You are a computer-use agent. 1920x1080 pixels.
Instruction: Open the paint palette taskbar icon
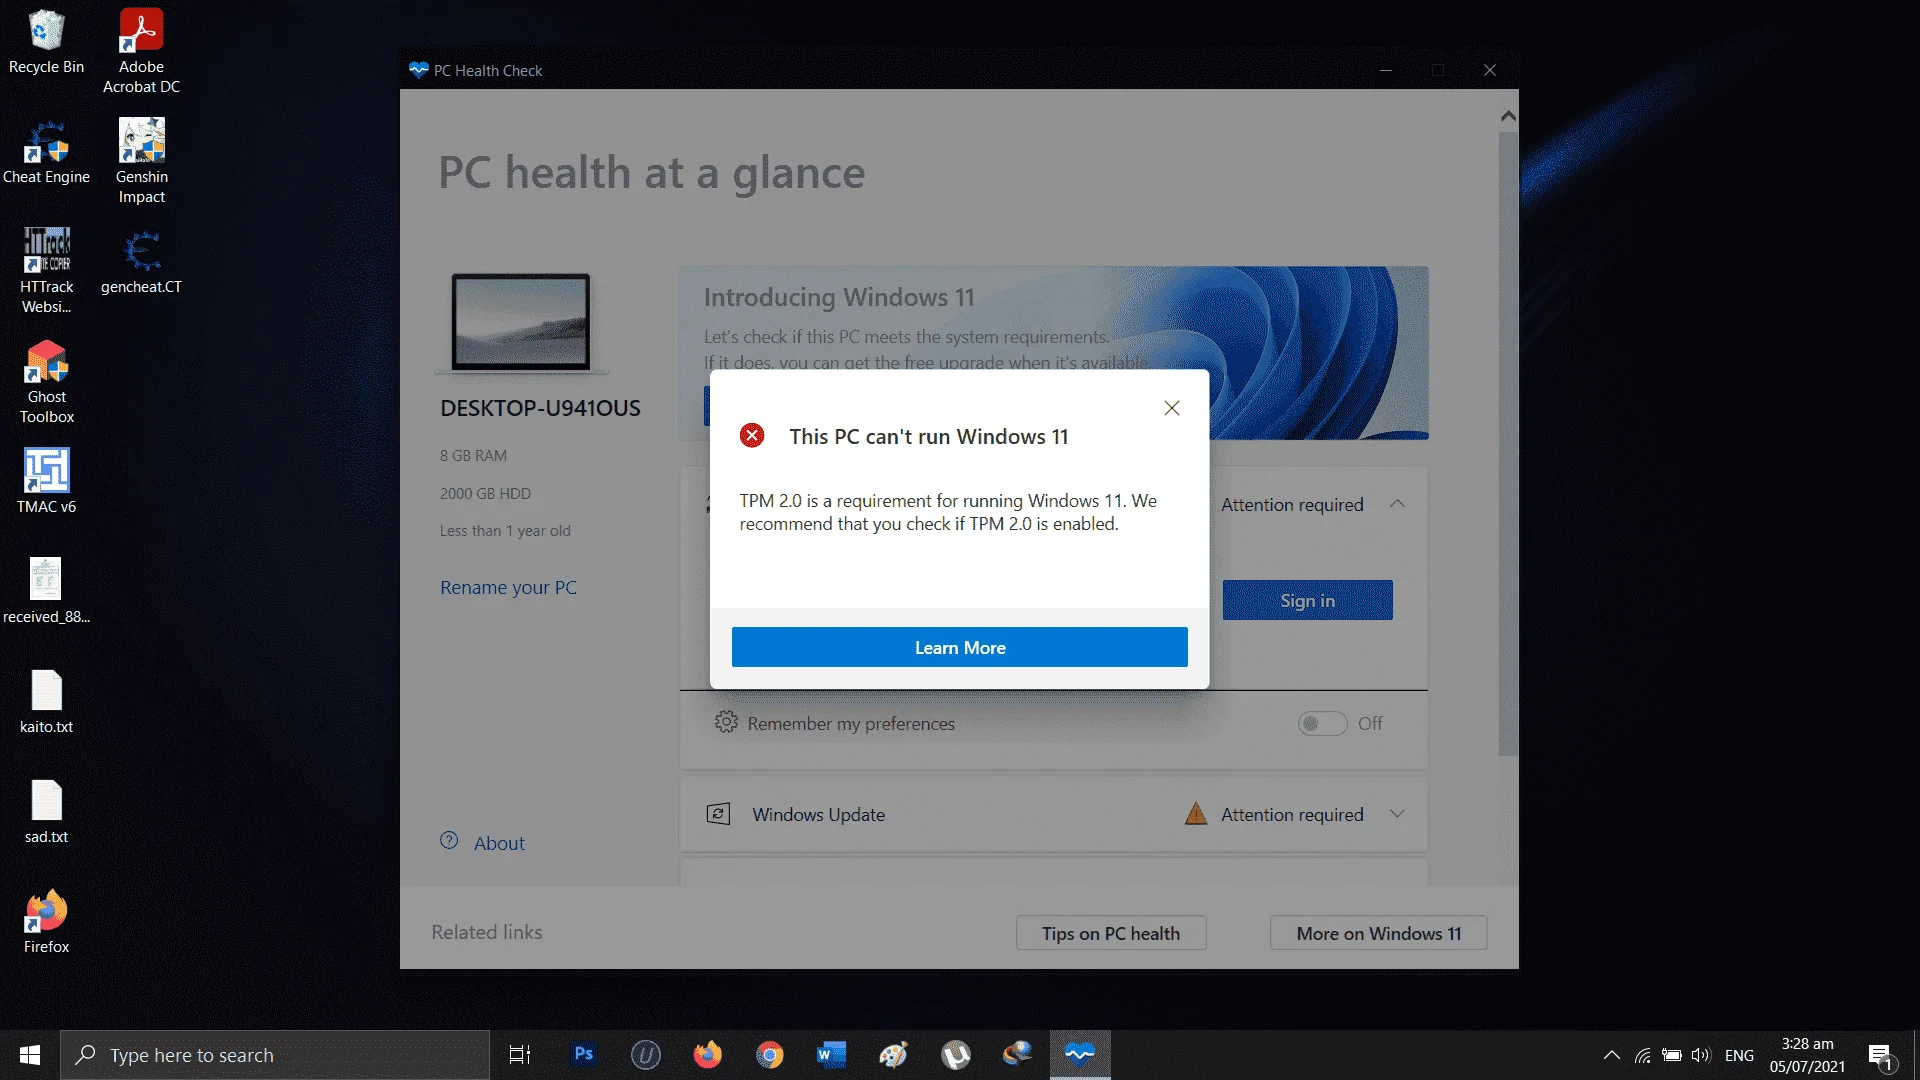[x=894, y=1055]
